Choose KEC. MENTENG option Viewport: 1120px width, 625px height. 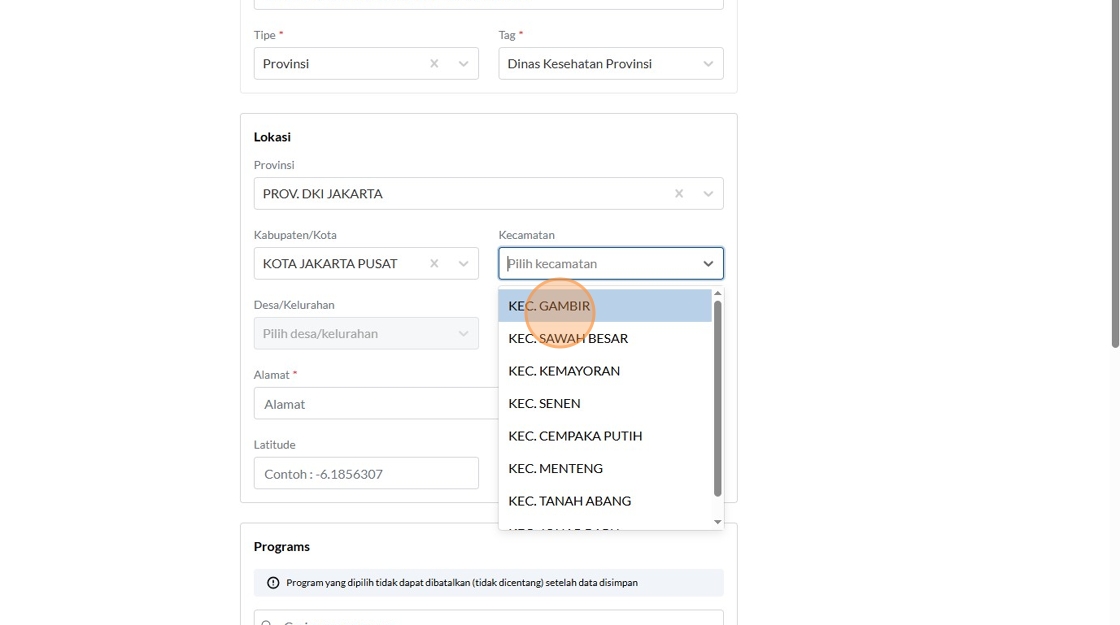tap(555, 468)
